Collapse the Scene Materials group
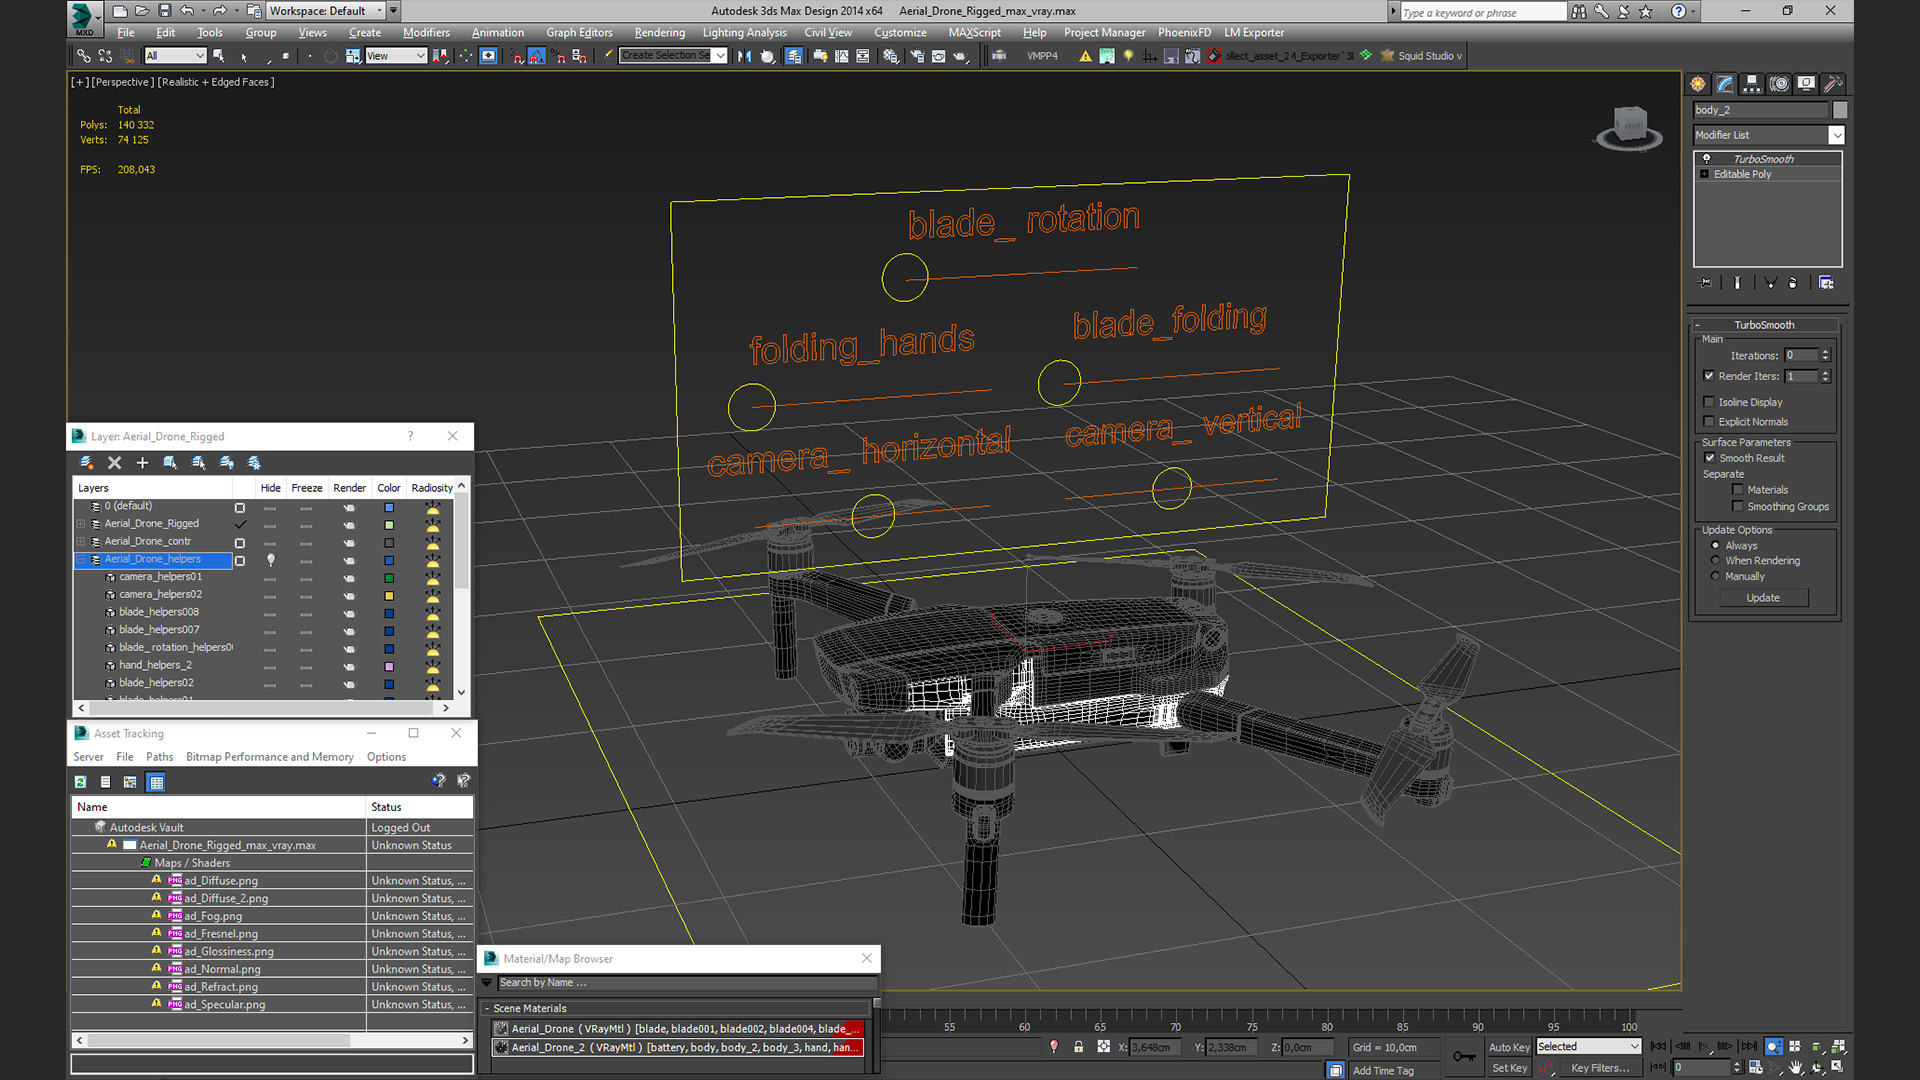 click(x=487, y=1009)
